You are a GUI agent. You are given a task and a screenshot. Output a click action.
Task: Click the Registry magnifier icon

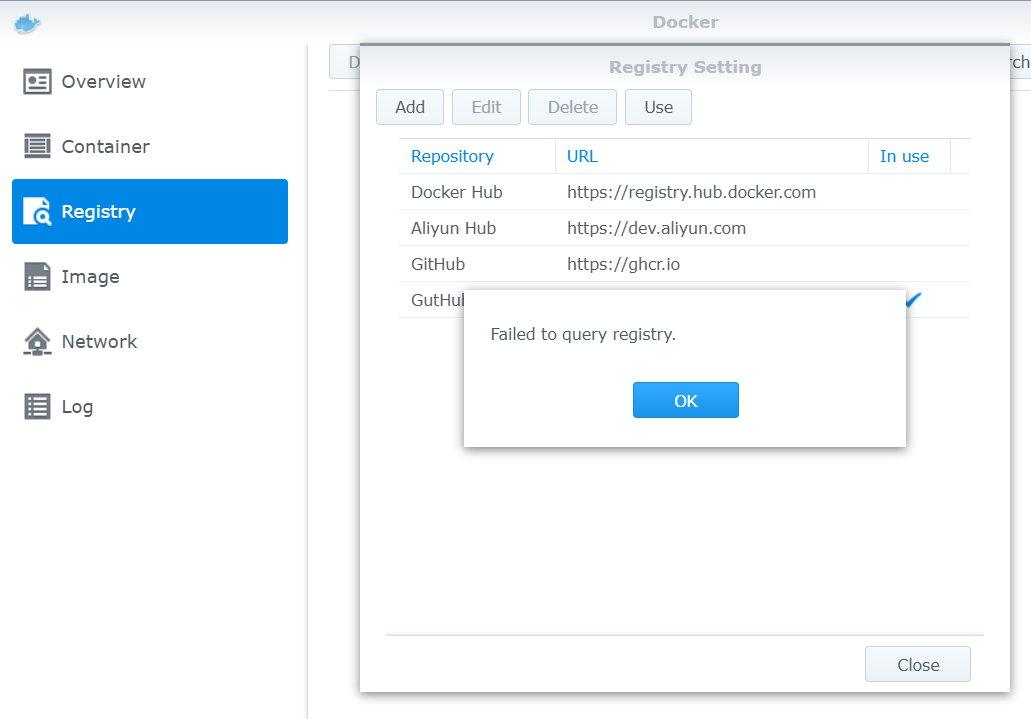coord(37,212)
